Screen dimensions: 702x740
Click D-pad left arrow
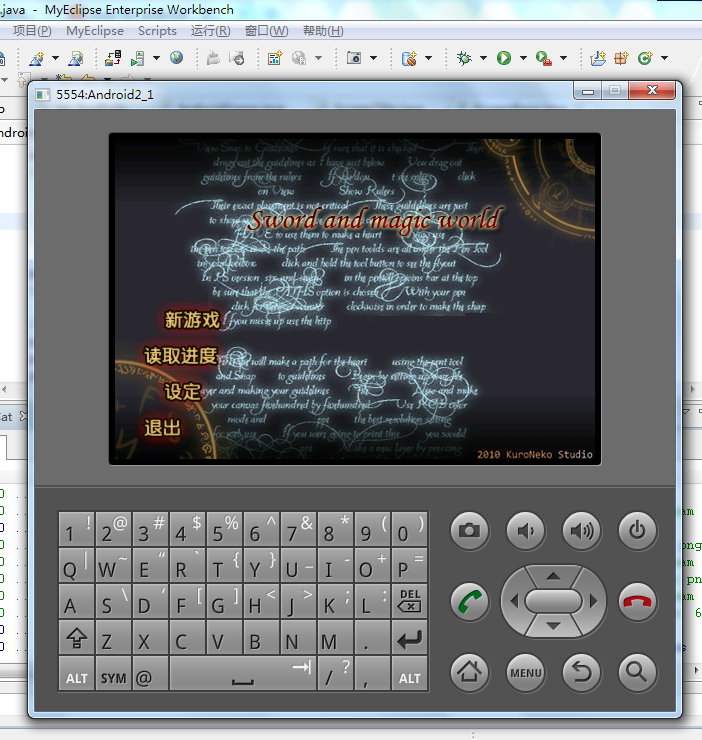coord(515,601)
